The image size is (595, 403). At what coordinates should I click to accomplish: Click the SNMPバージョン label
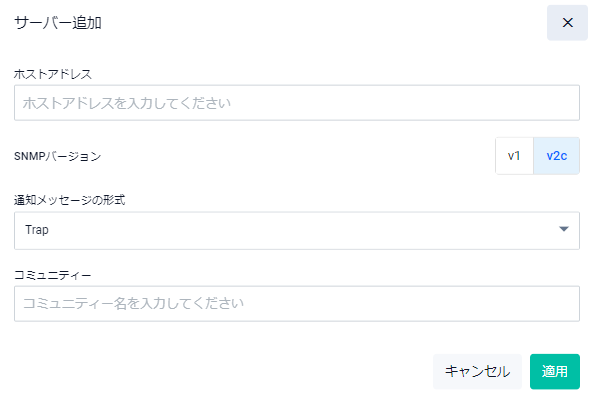[58, 156]
